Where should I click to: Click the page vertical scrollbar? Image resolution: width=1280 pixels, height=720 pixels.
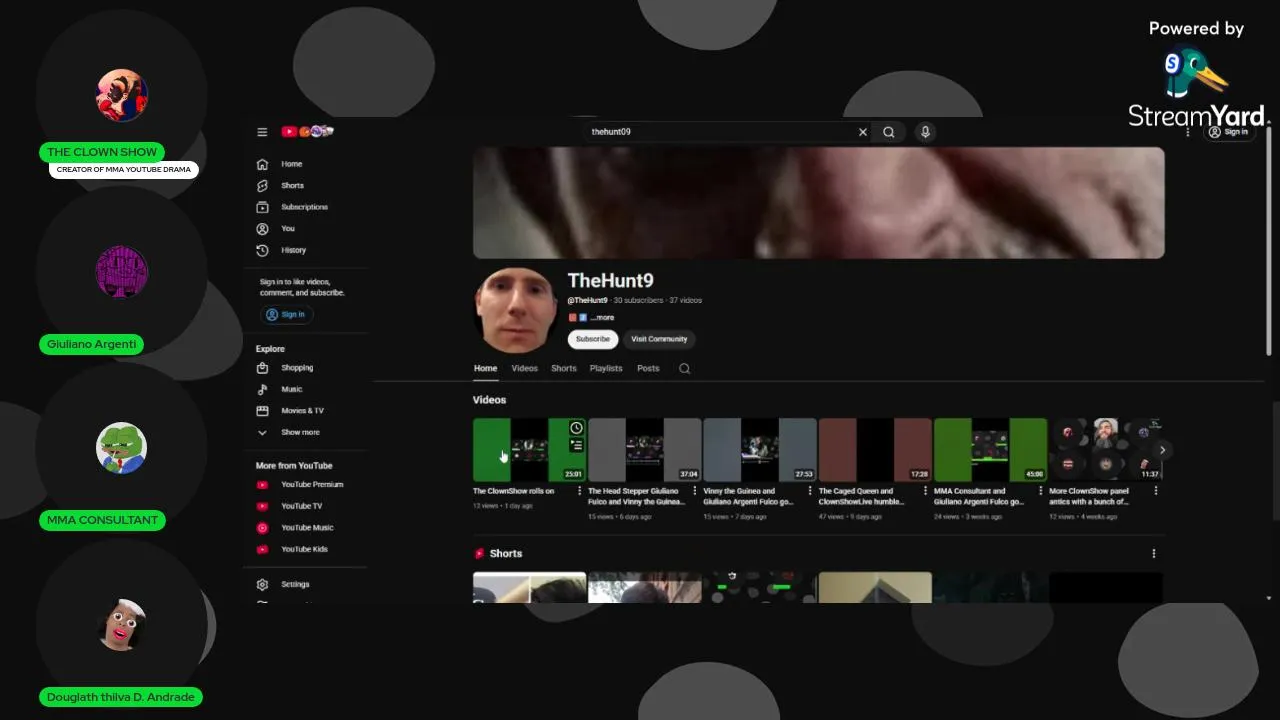tap(1269, 240)
